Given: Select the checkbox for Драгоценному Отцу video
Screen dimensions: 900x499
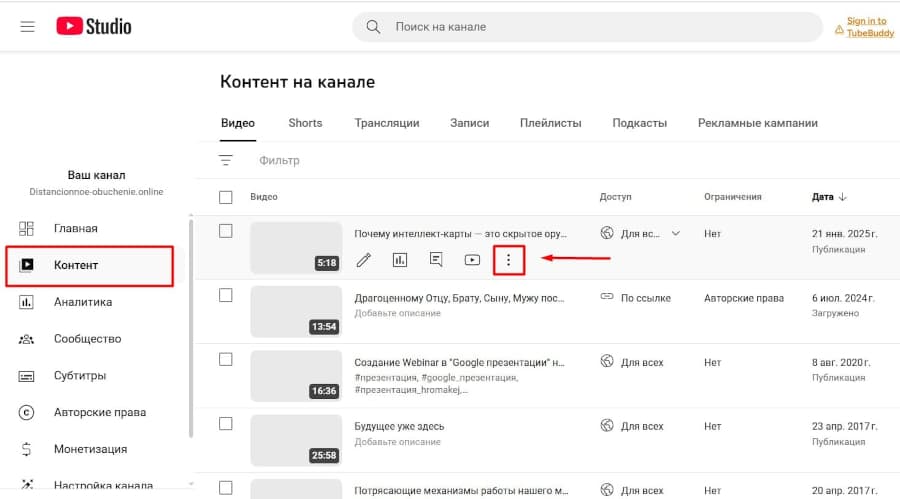Looking at the screenshot, I should [x=226, y=295].
